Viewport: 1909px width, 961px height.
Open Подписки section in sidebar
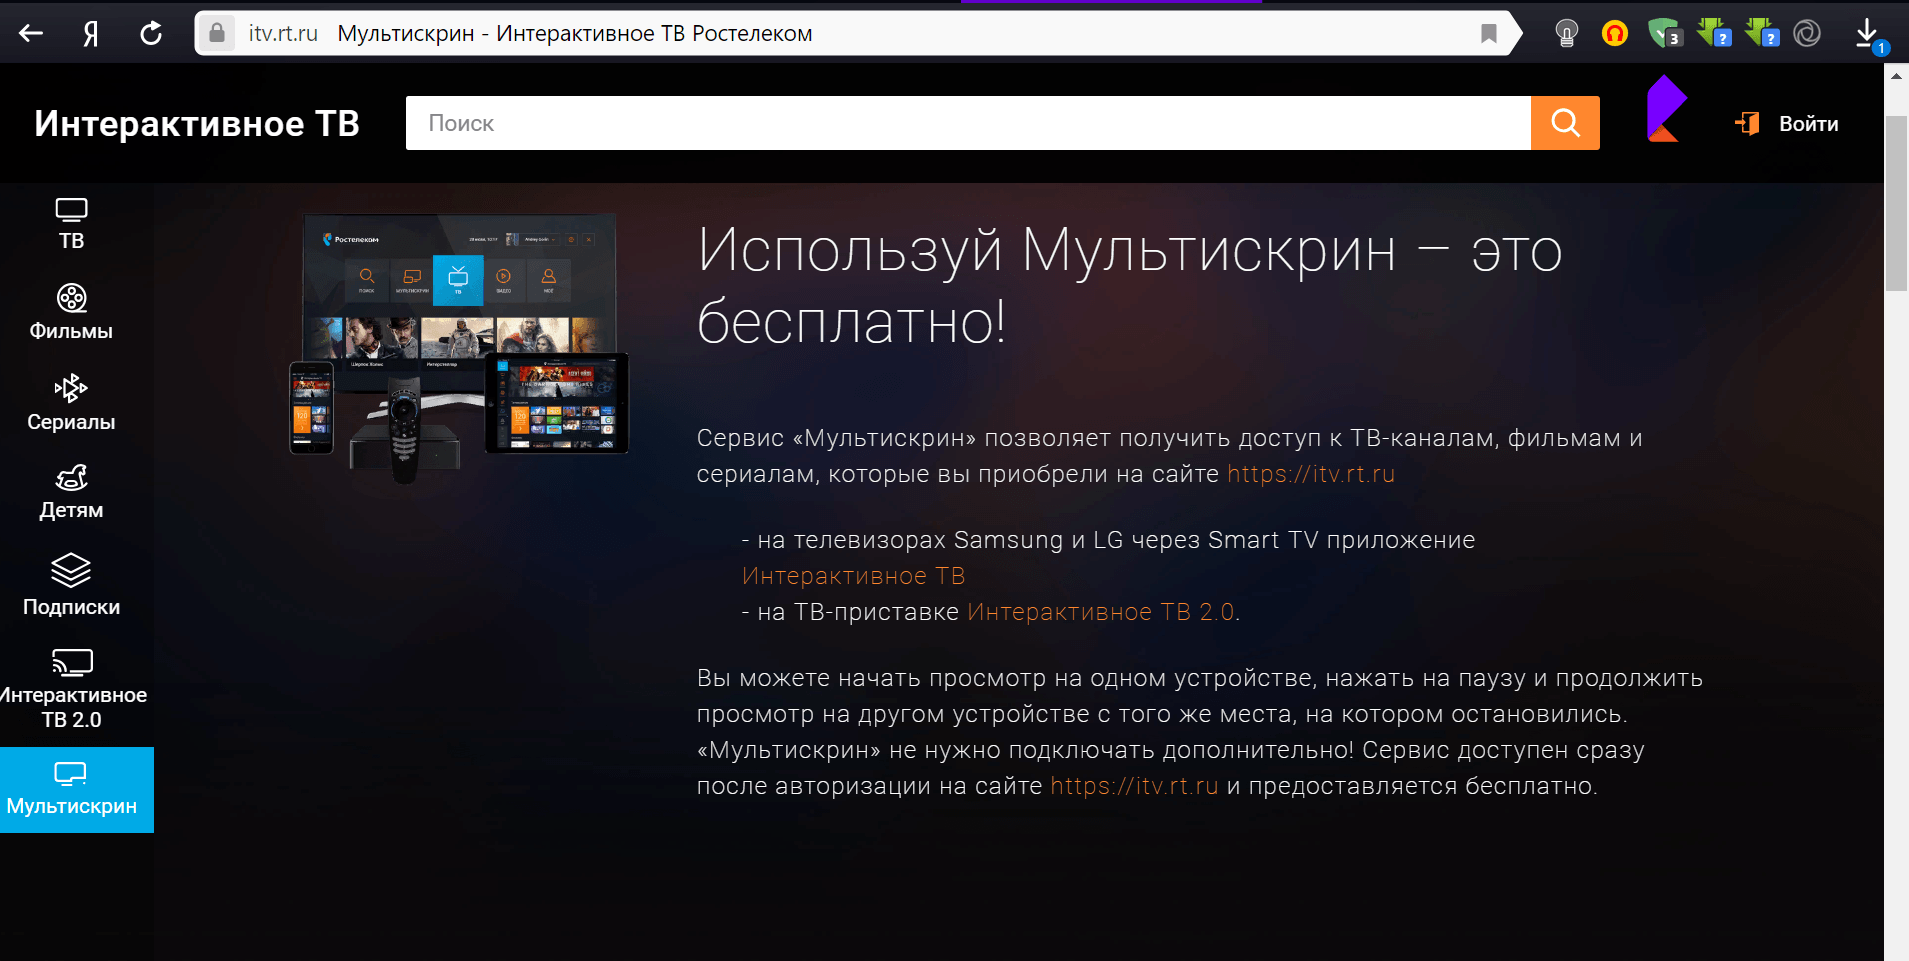pyautogui.click(x=71, y=586)
